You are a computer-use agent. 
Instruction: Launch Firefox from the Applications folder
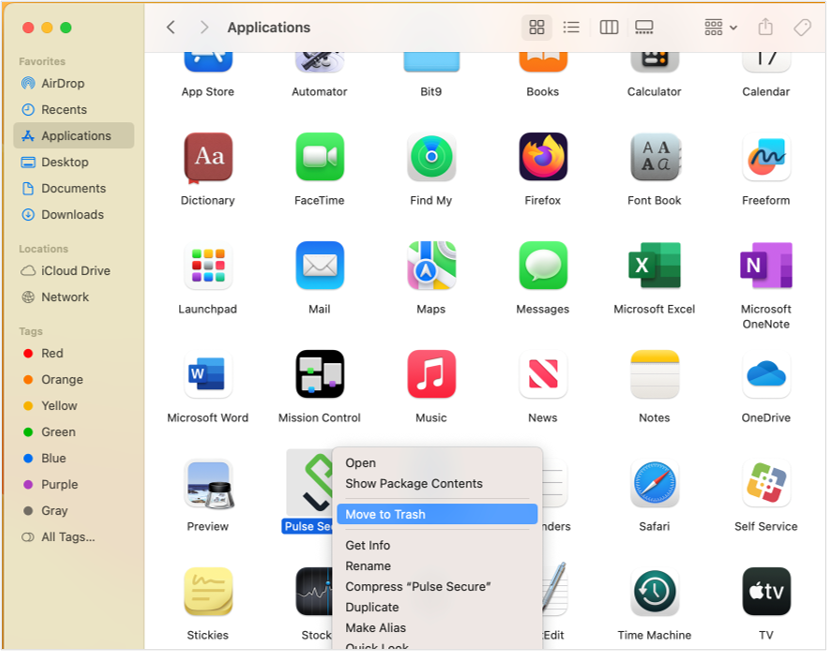pos(542,157)
